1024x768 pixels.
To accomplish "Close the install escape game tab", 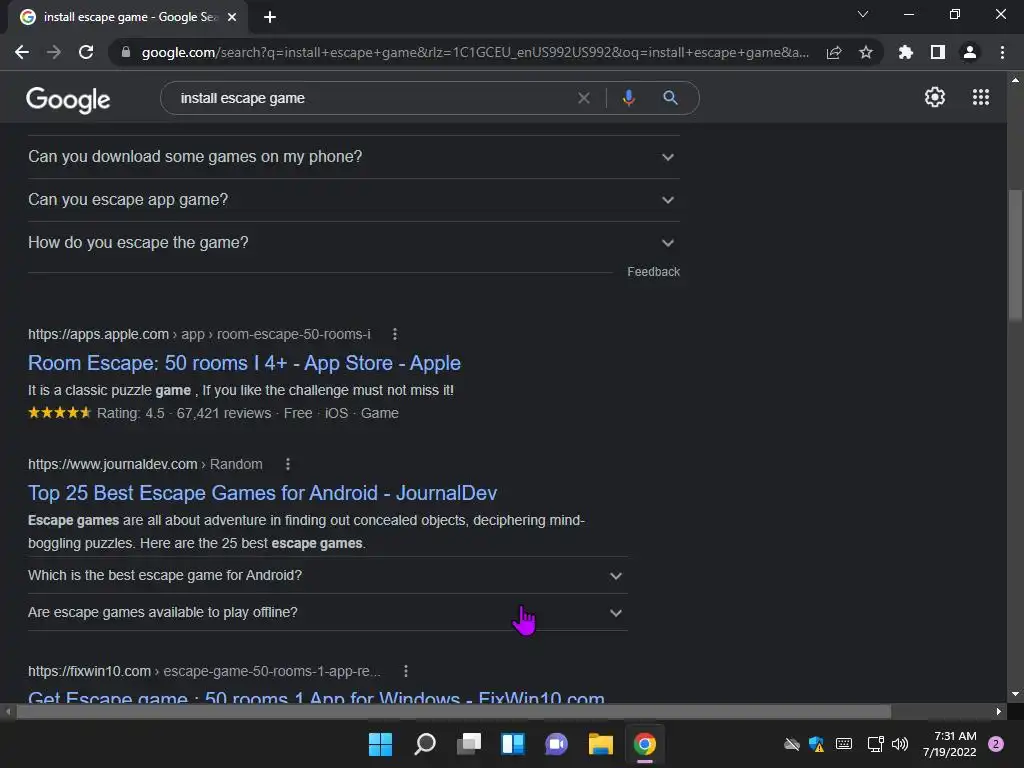I will (x=232, y=17).
